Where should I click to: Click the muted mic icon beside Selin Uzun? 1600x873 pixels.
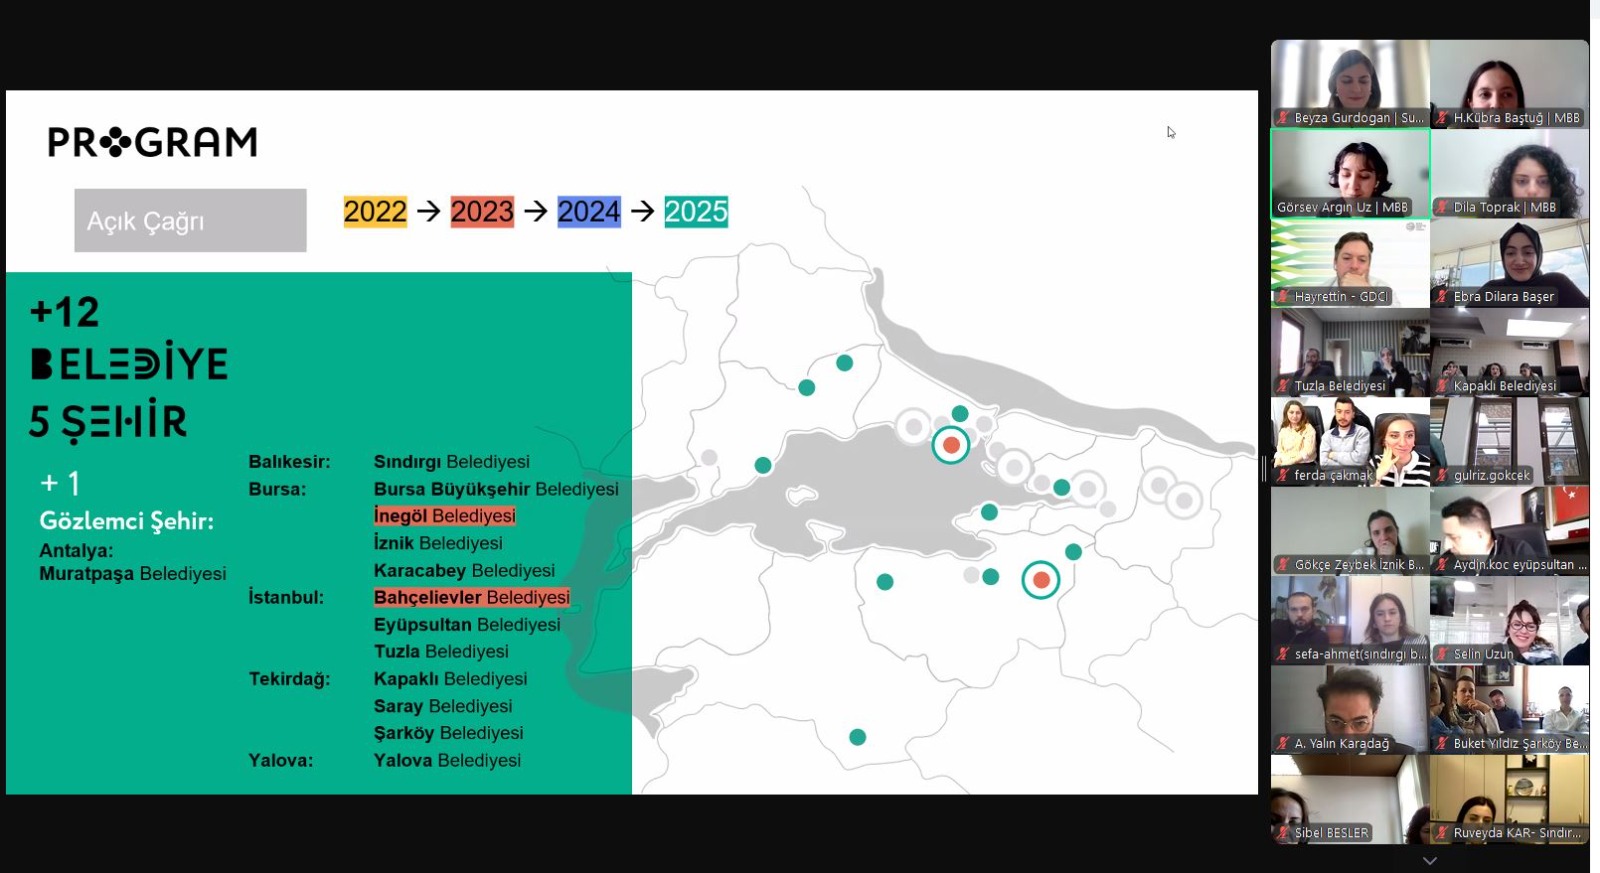(1442, 654)
